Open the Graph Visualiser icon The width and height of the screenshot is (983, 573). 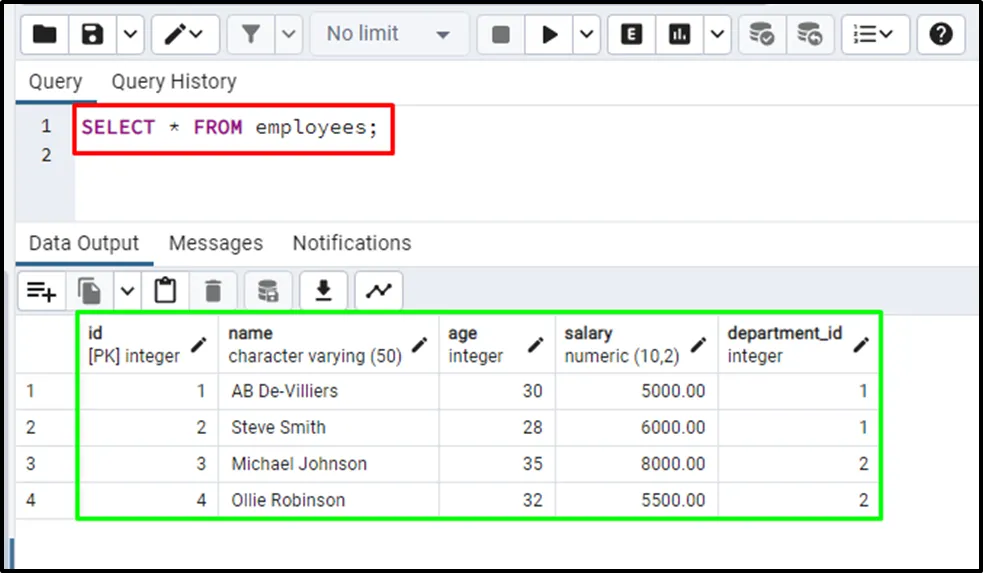pyautogui.click(x=378, y=291)
